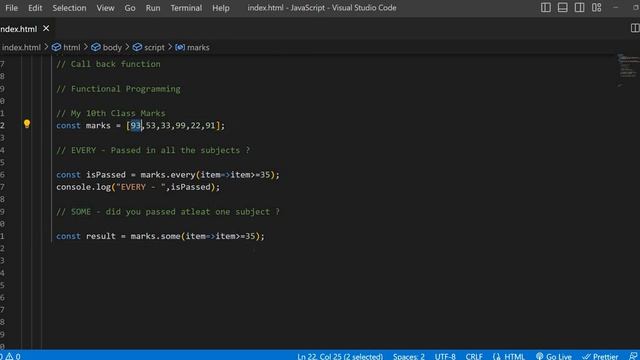Viewport: 640px width, 360px height.
Task: Click the result variable declaration
Action: point(101,236)
